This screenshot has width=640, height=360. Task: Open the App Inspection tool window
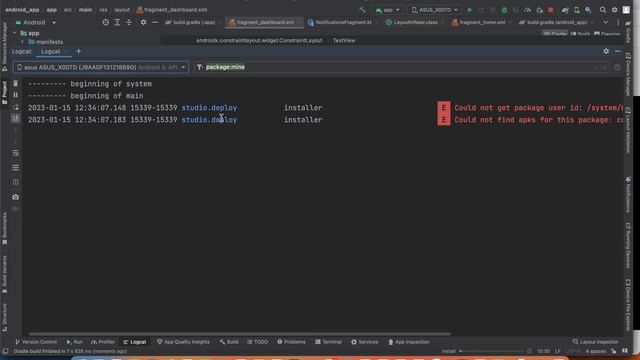[x=409, y=342]
